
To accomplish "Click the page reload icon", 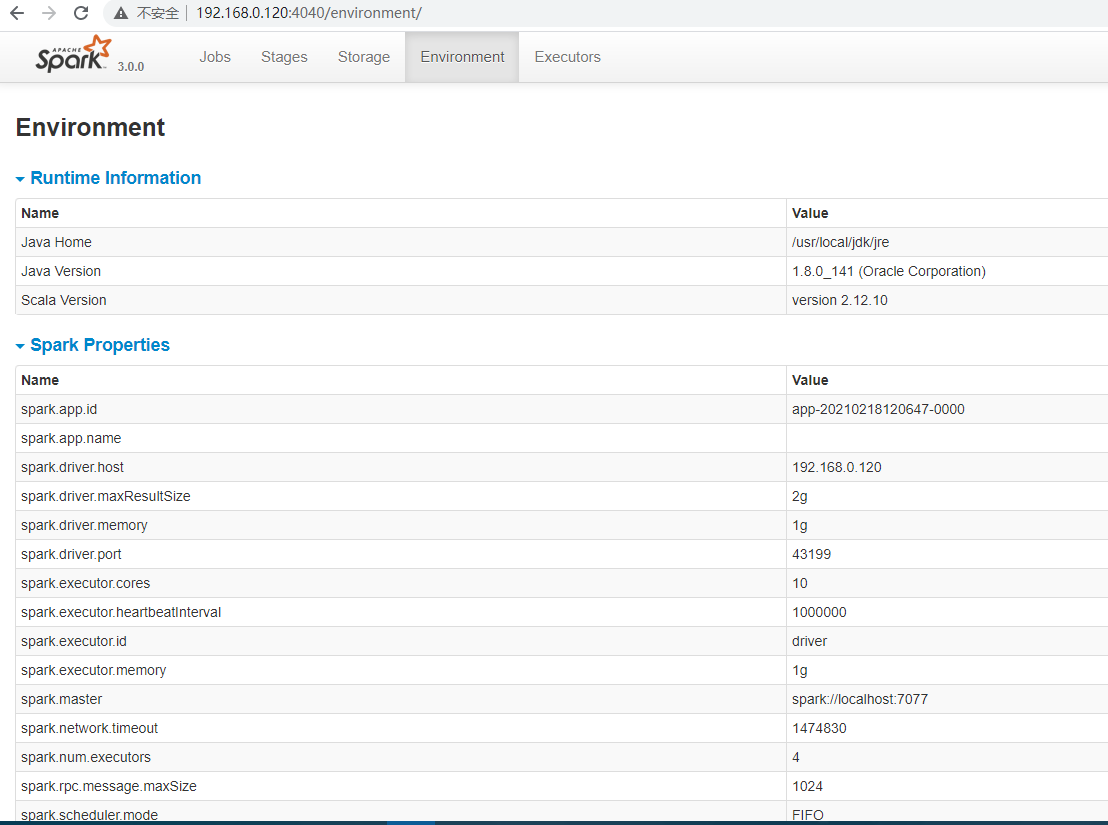I will point(80,14).
